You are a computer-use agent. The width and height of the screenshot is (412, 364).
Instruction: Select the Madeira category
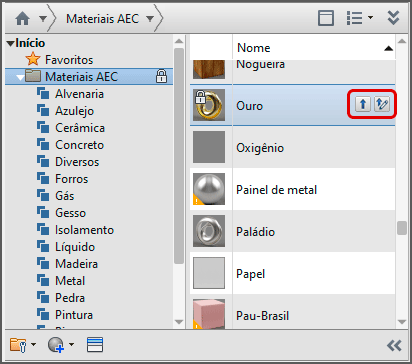pos(76,264)
